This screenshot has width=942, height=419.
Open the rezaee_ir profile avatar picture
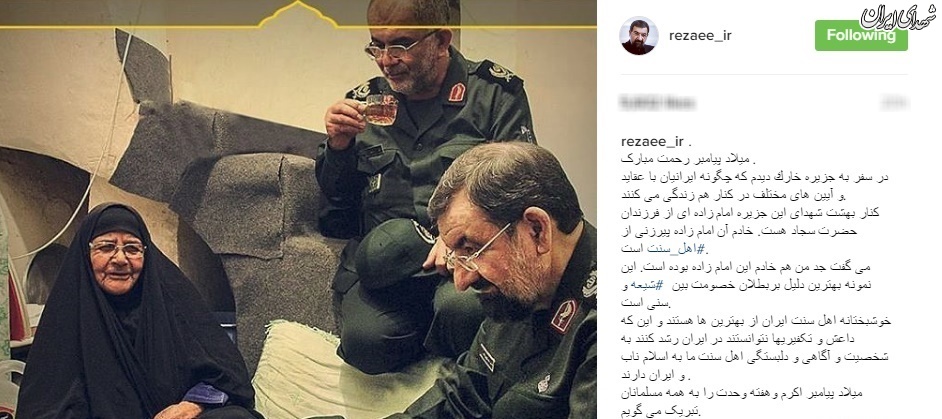639,35
